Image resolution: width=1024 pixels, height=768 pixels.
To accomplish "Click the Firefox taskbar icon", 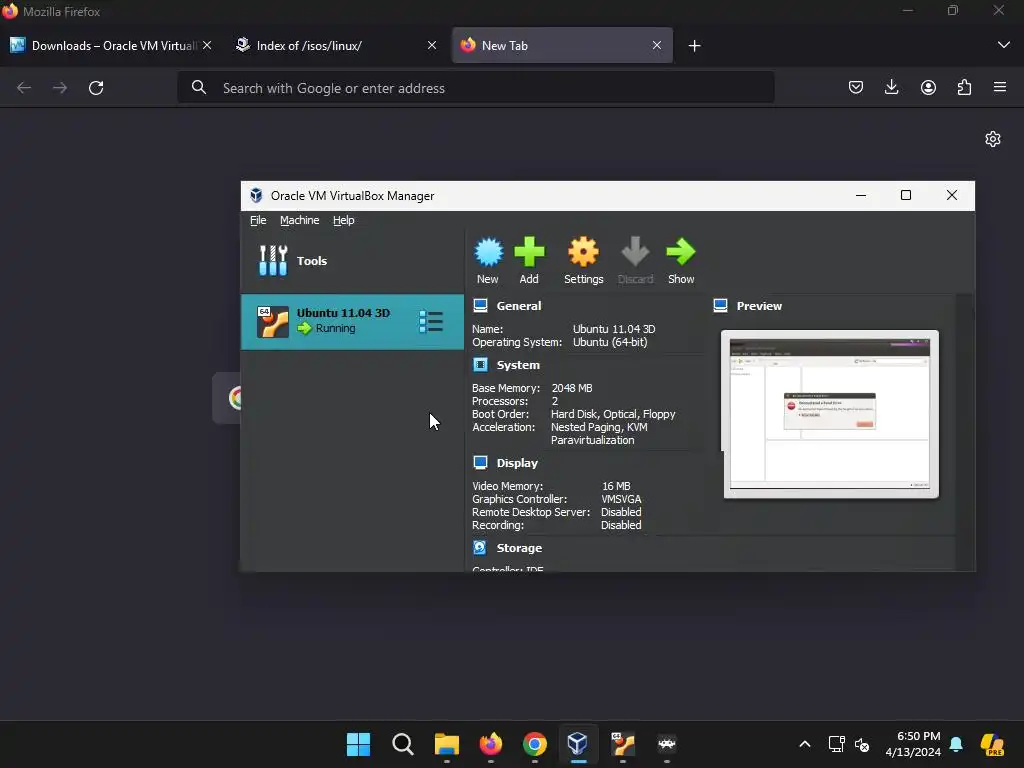I will [x=490, y=744].
